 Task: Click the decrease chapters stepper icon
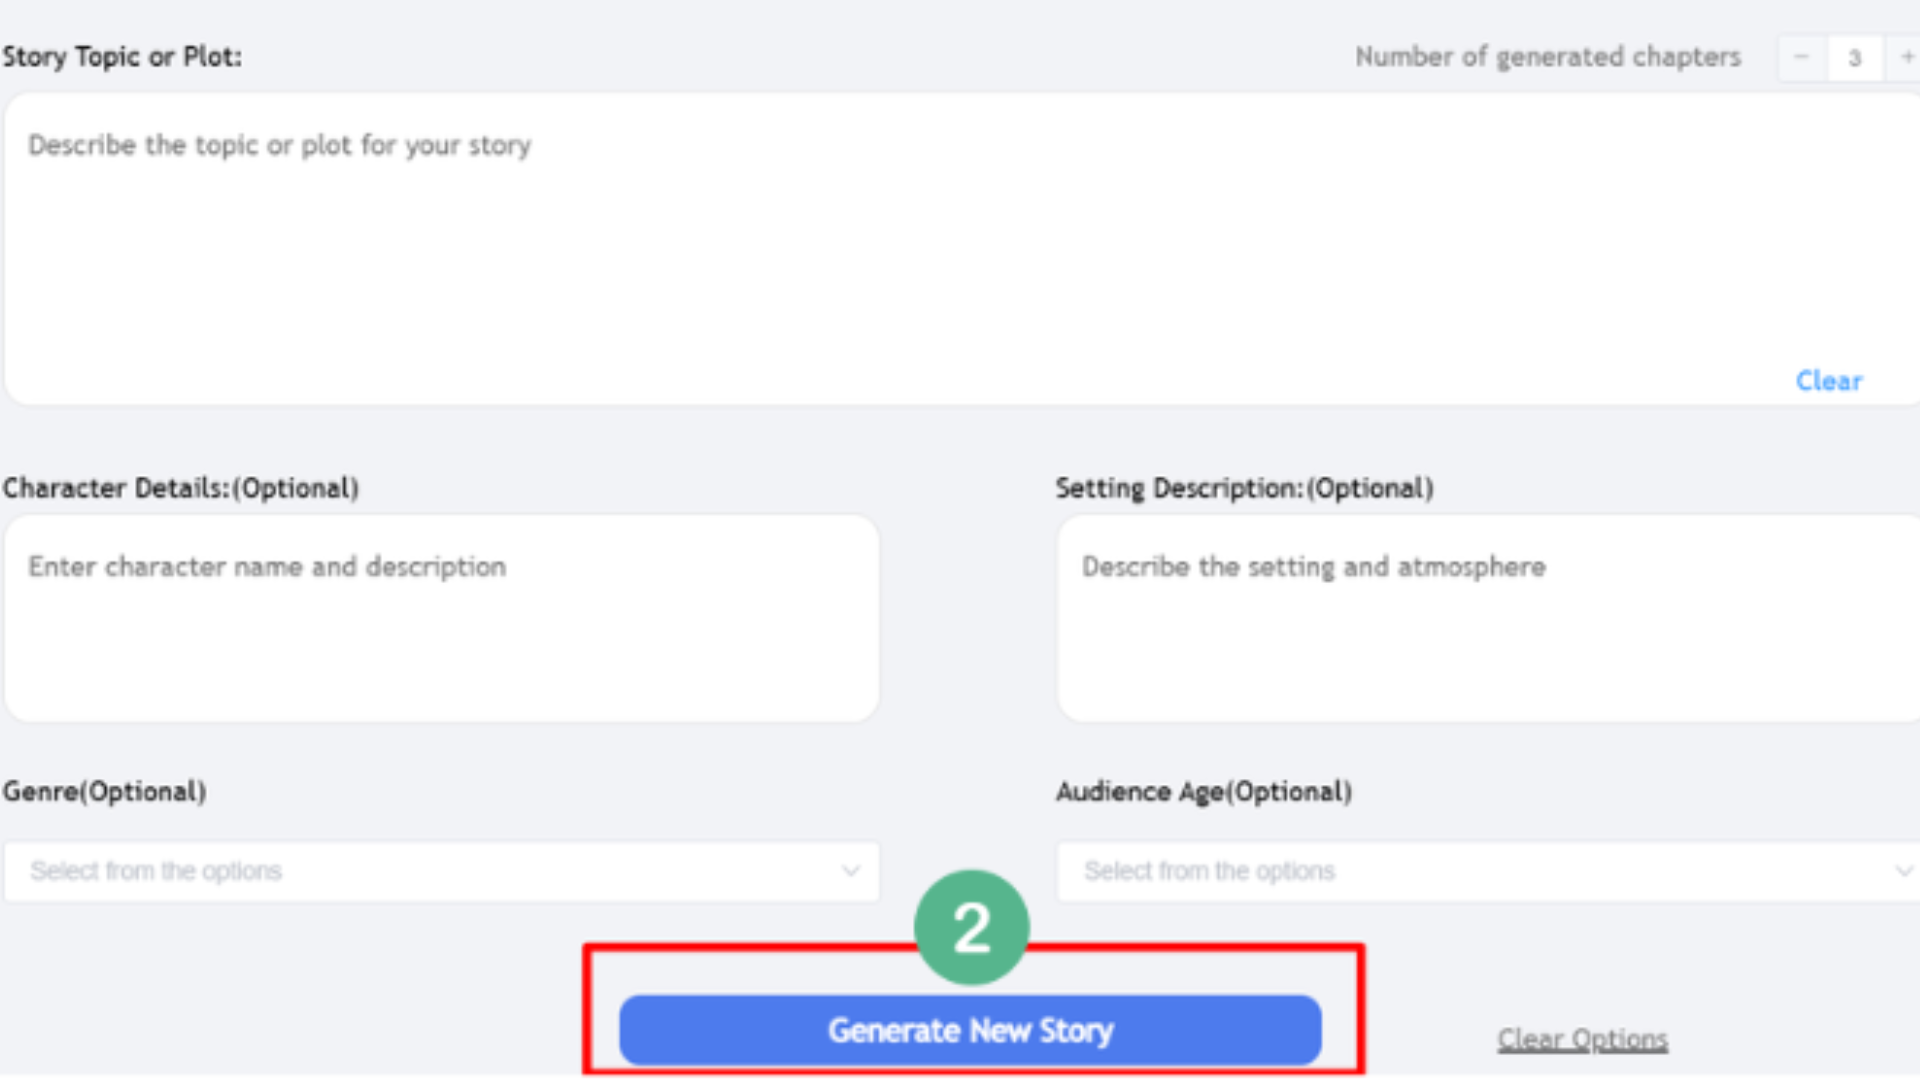1801,57
